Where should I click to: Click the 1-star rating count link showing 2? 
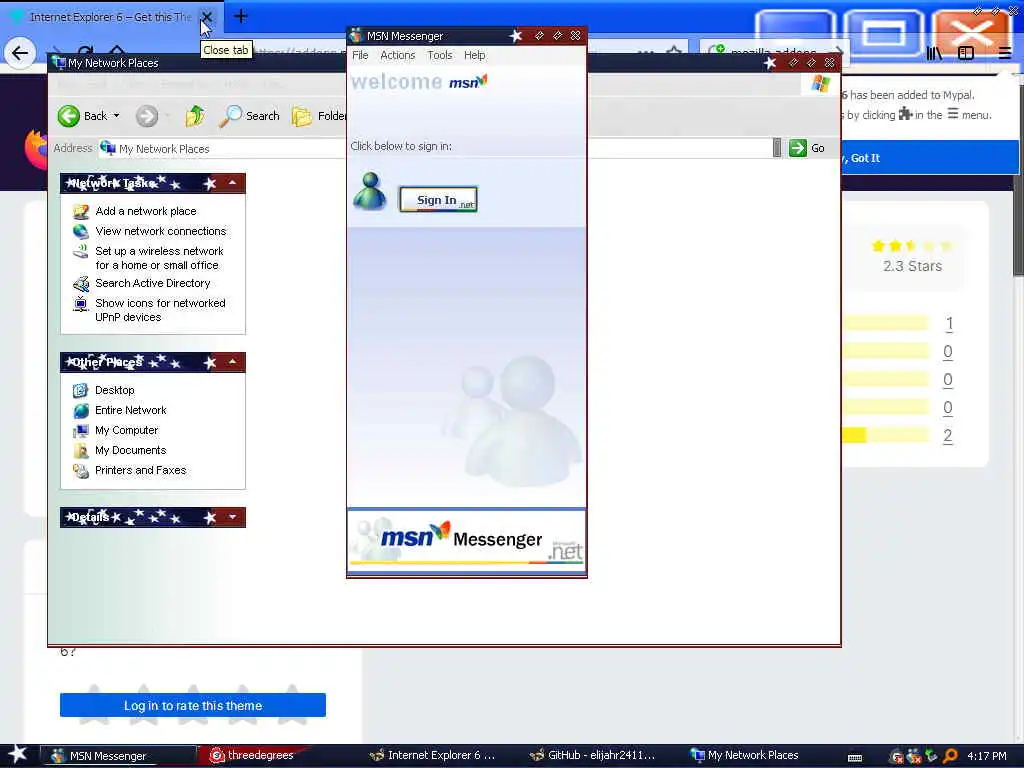[948, 436]
